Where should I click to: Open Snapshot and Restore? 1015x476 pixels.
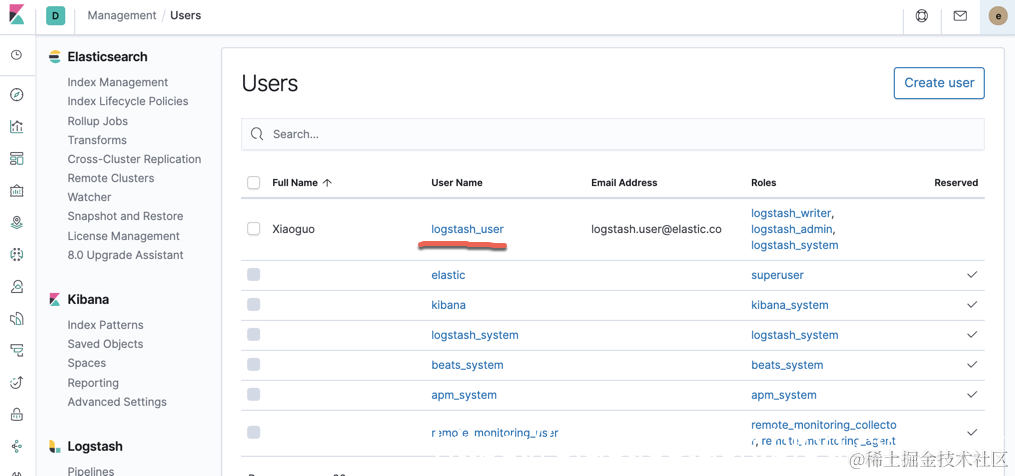pos(125,216)
